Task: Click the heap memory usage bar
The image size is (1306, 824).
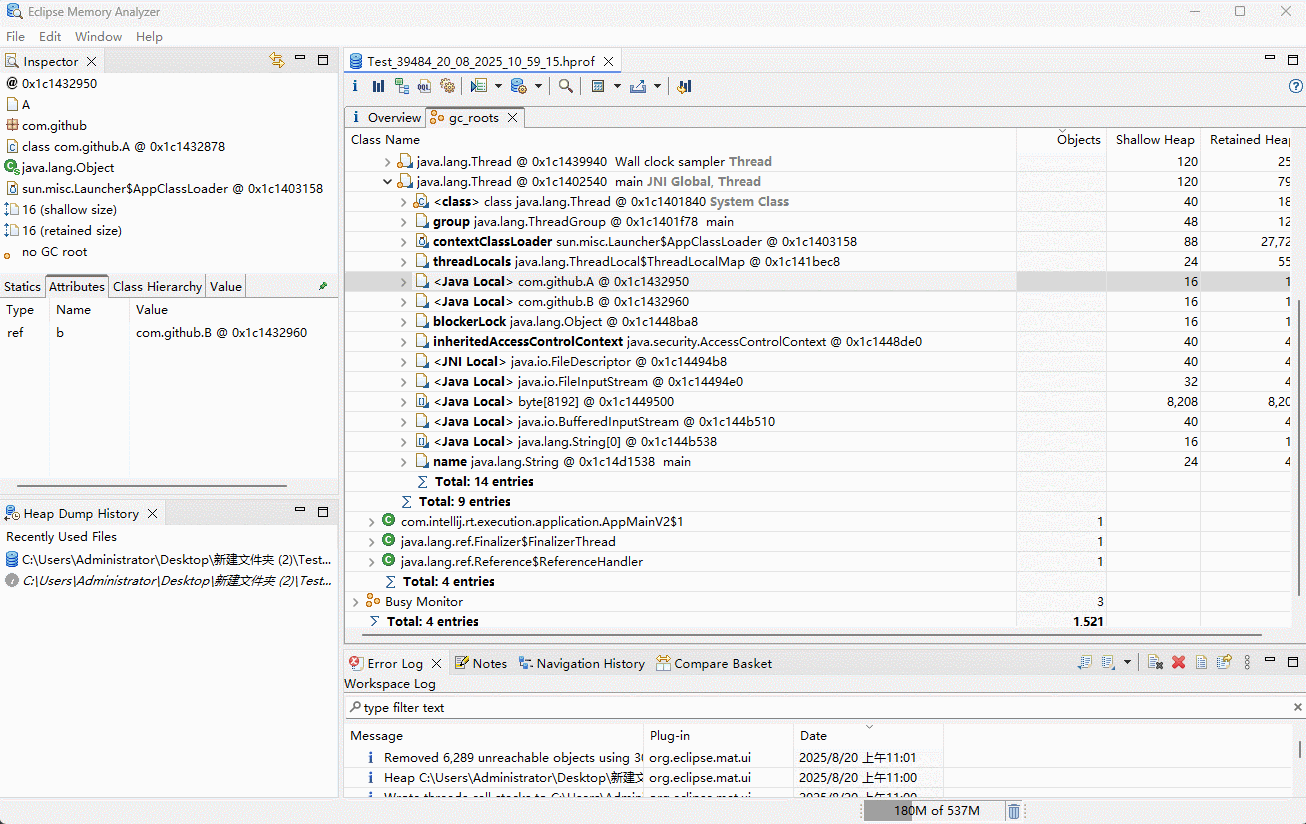Action: point(935,811)
